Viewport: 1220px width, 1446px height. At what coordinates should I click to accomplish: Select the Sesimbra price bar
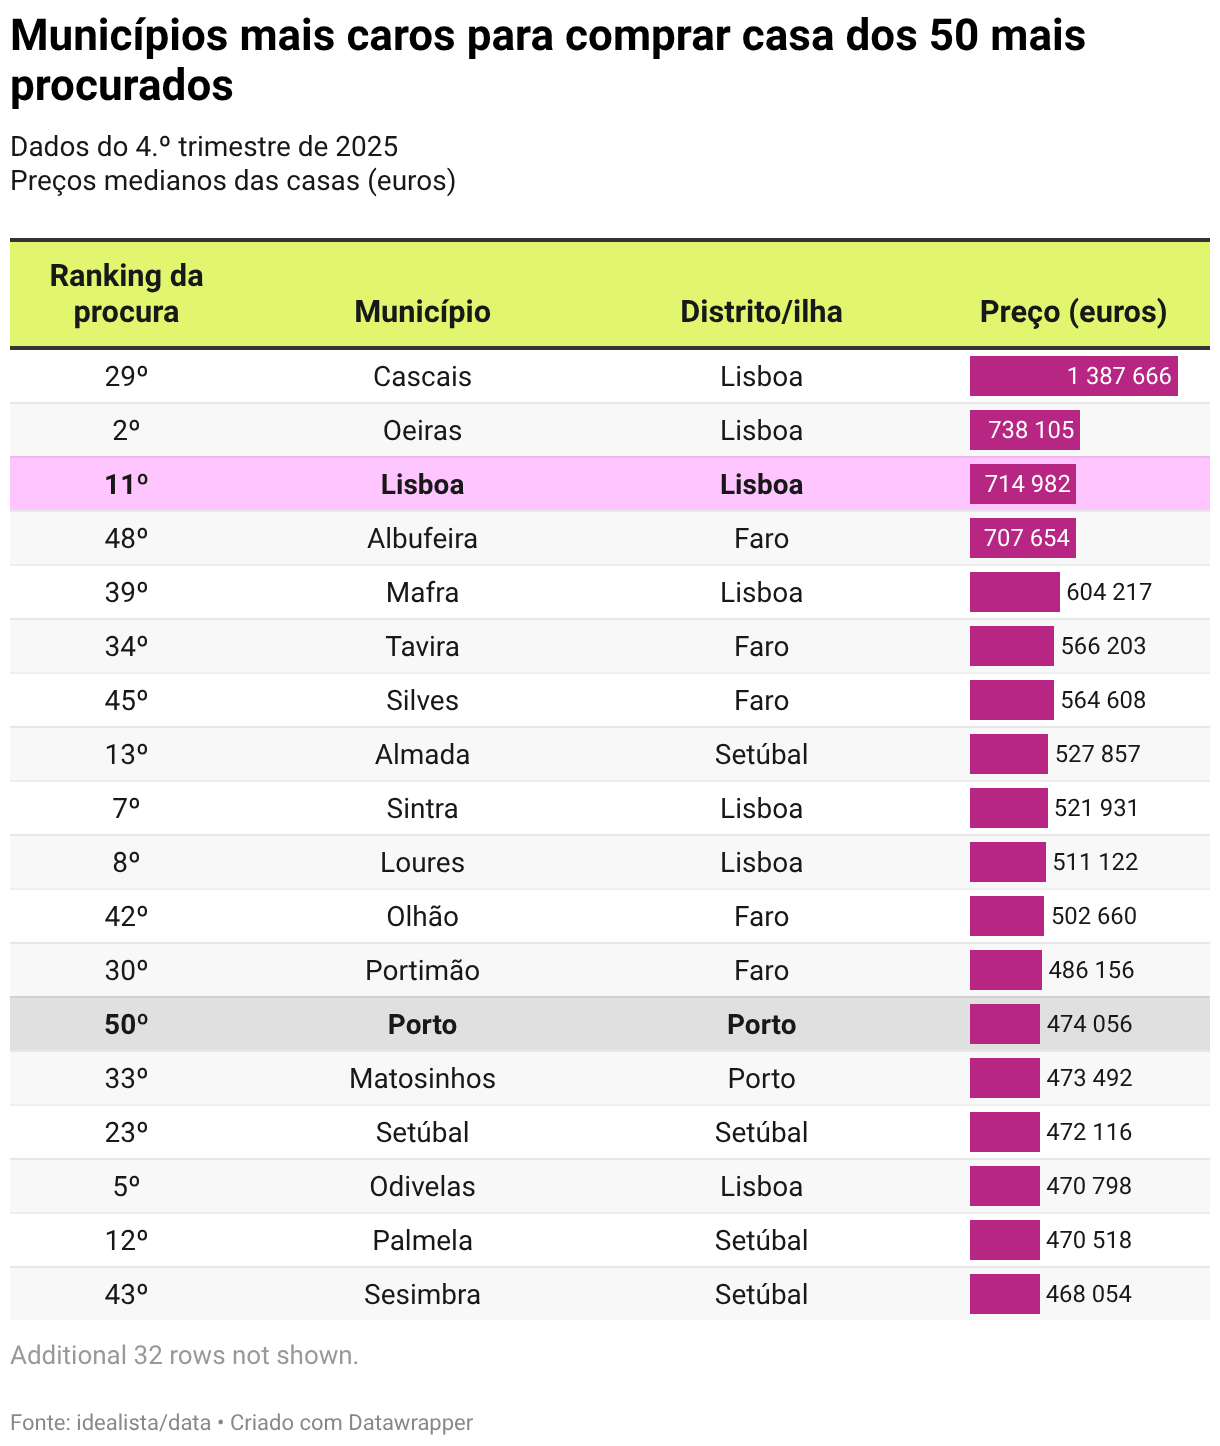point(1004,1294)
